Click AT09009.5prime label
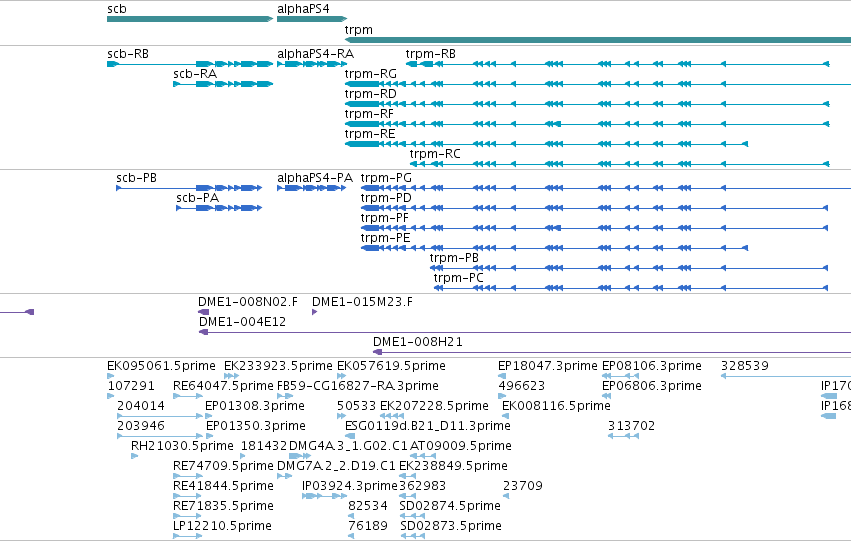This screenshot has height=541, width=851. click(x=461, y=446)
